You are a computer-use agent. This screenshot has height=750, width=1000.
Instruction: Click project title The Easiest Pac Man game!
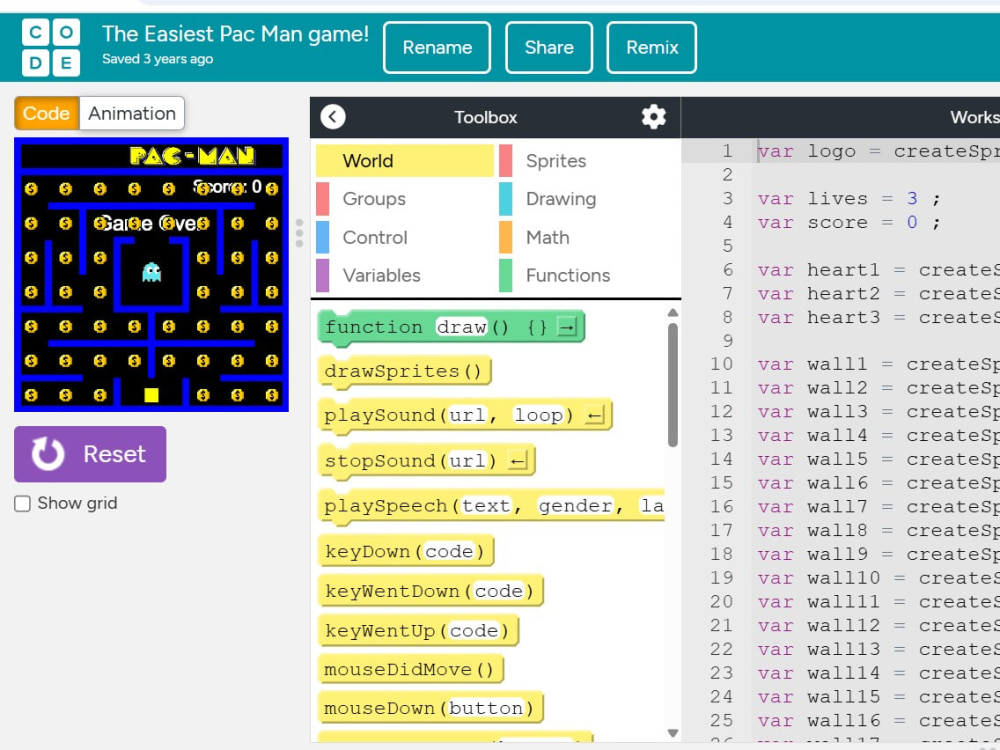point(235,34)
